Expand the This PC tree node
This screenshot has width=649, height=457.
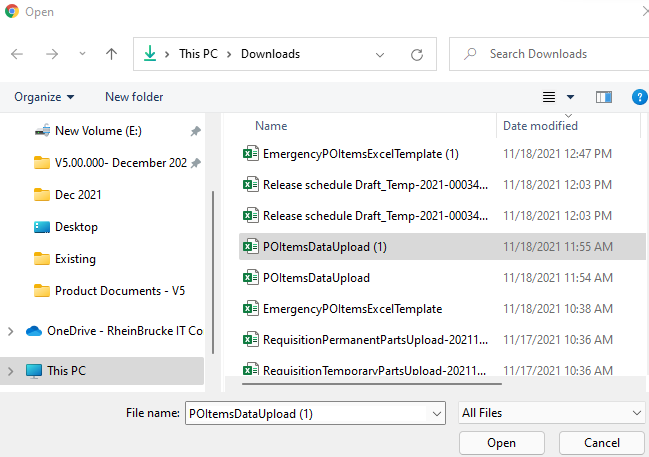11,371
